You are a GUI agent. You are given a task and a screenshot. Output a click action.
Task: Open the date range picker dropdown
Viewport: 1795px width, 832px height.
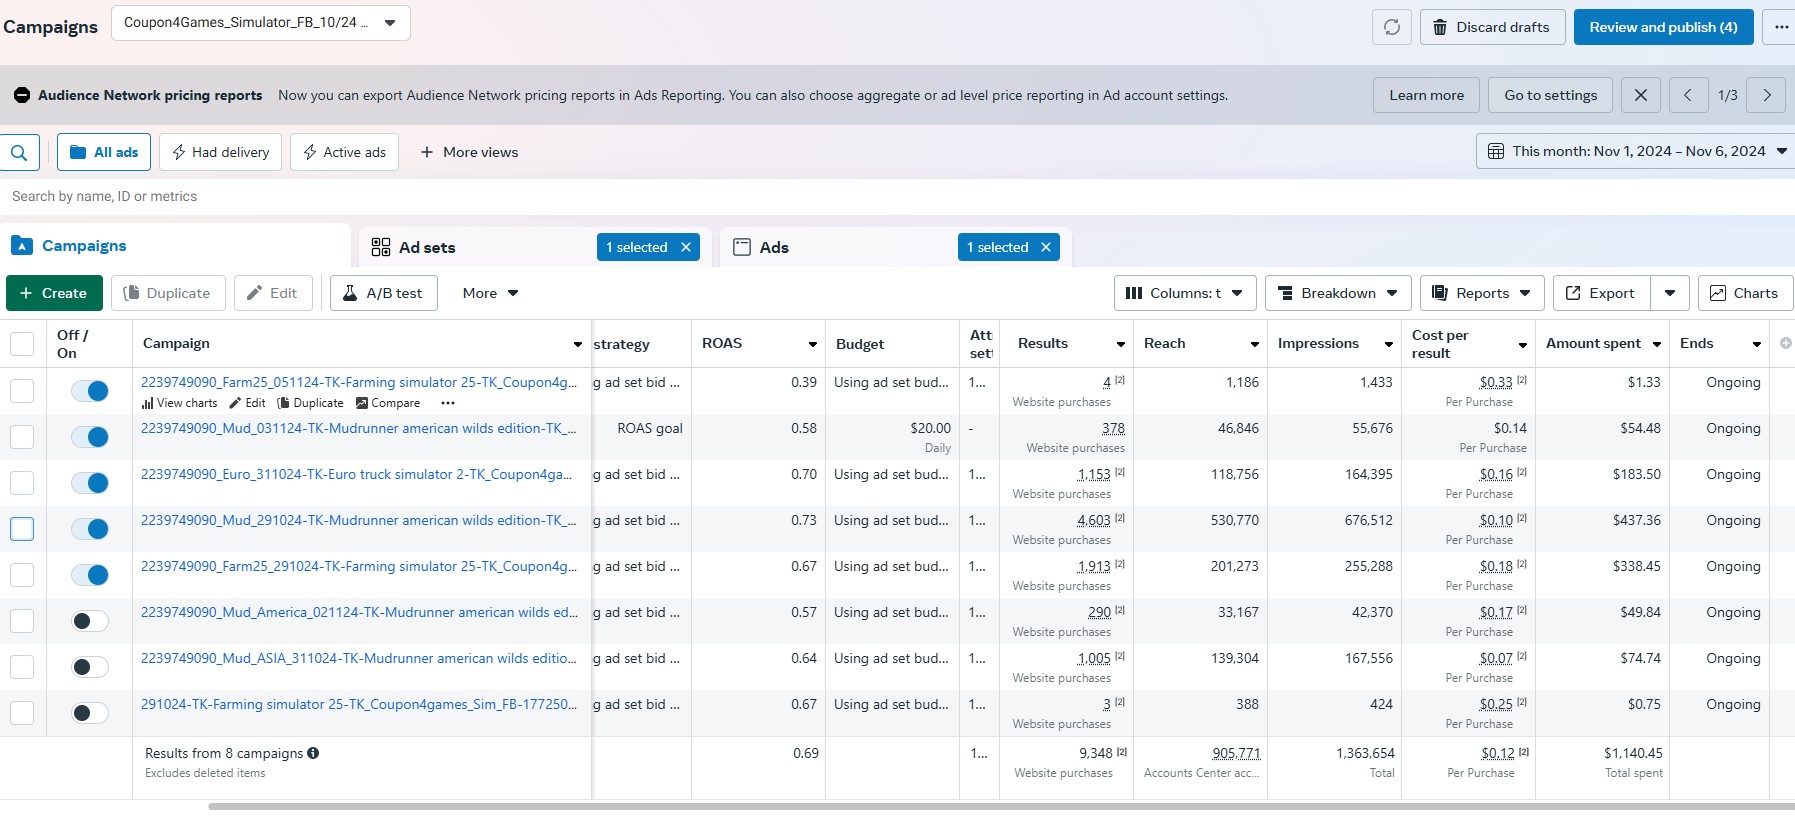(1636, 151)
